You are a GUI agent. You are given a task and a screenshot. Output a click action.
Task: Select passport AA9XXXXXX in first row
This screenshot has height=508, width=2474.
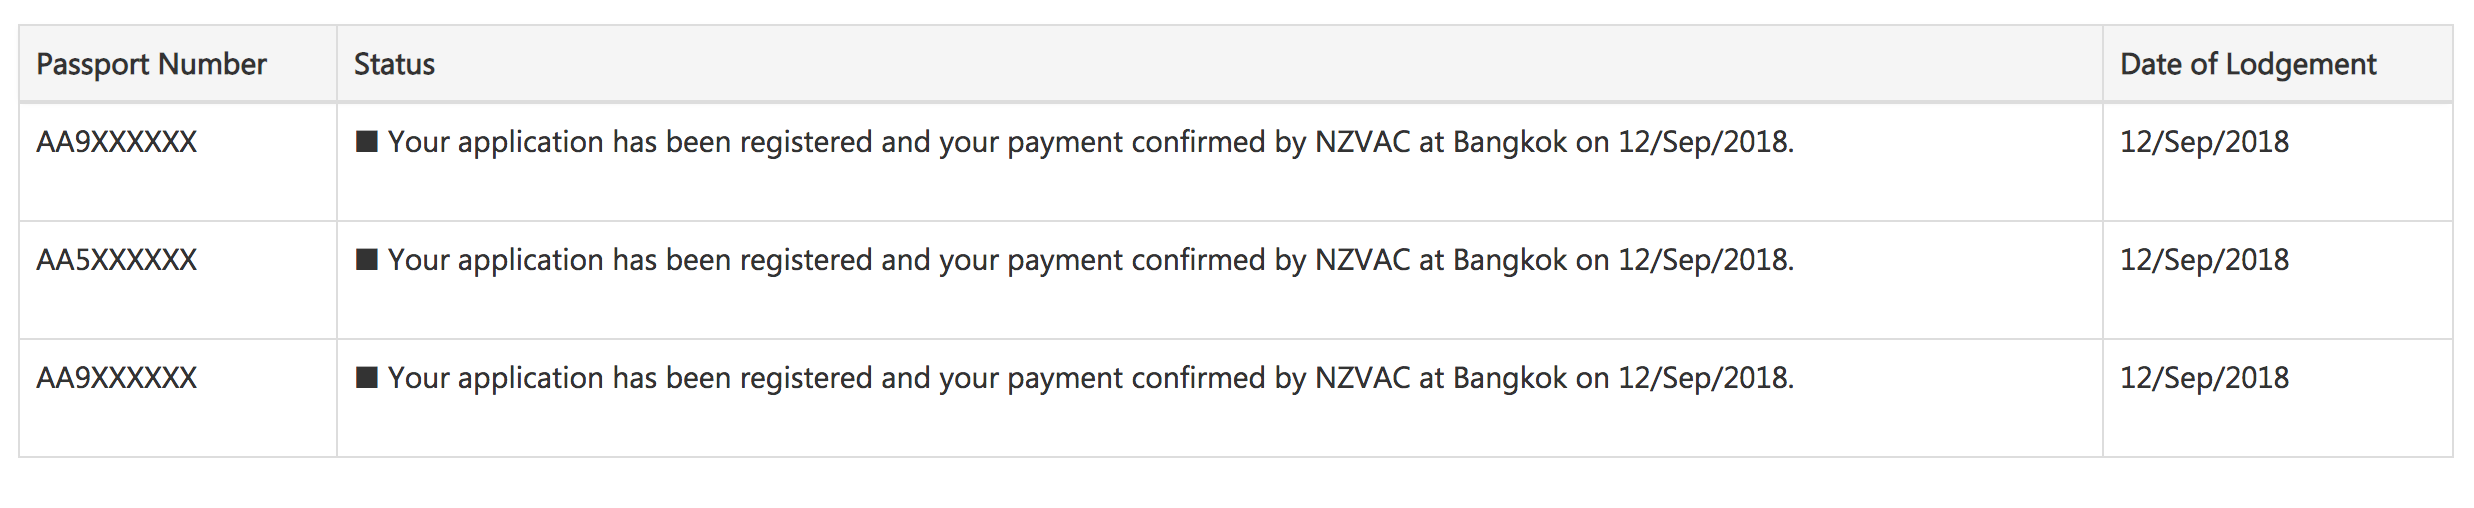[x=117, y=142]
